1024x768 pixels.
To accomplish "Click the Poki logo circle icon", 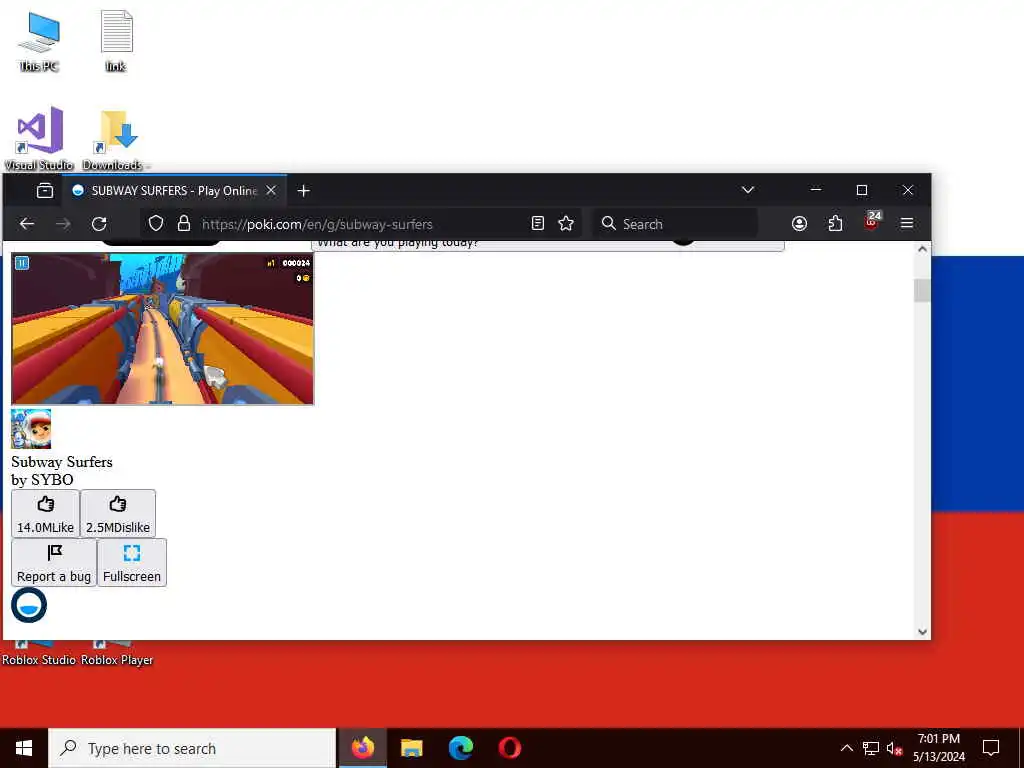I will coord(29,605).
